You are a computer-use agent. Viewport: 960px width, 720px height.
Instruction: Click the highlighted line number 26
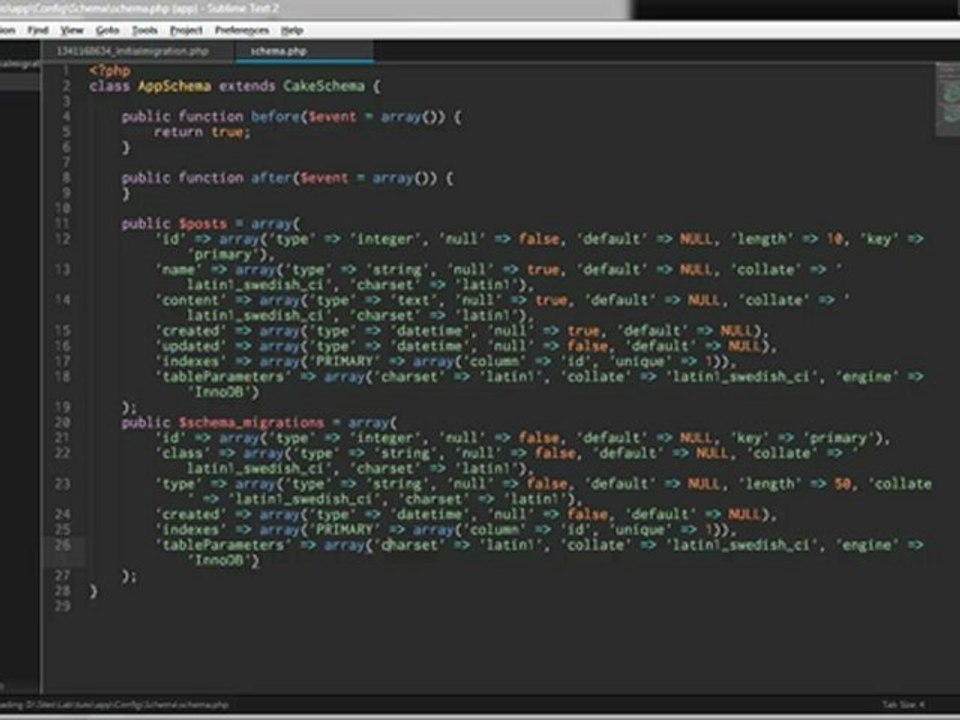pyautogui.click(x=62, y=545)
